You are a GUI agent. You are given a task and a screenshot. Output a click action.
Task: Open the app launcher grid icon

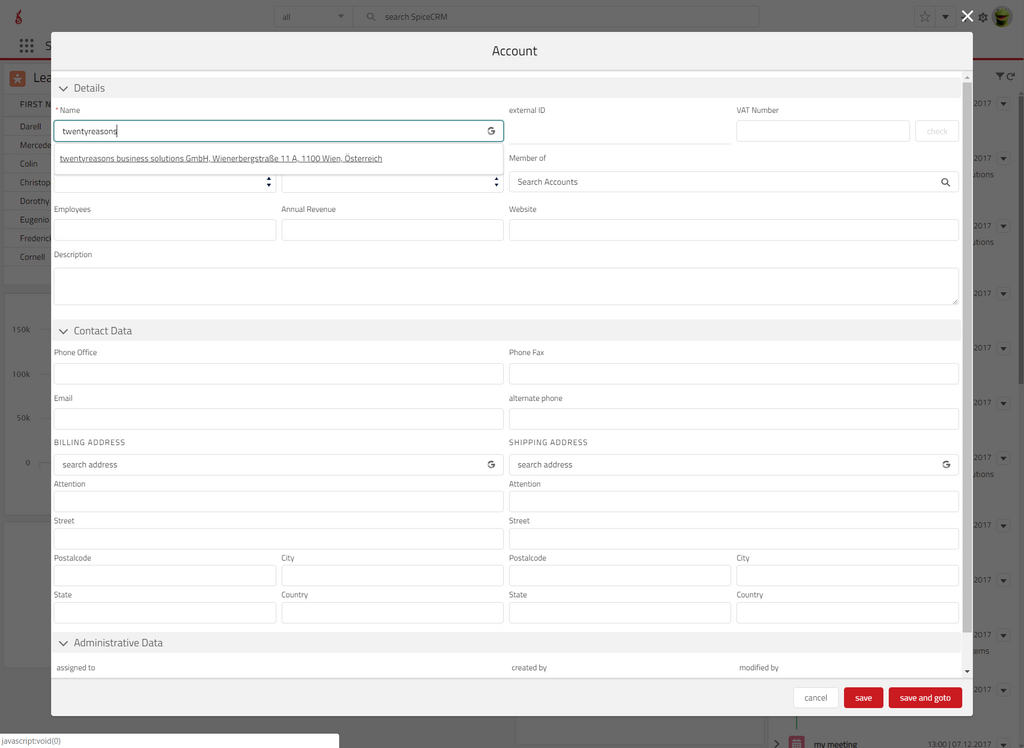click(x=26, y=46)
